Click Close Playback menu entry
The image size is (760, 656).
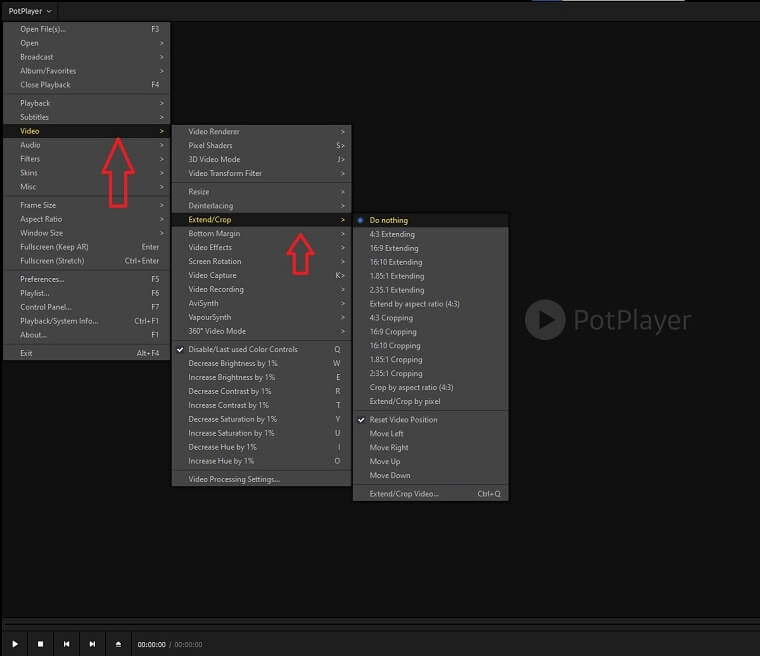click(87, 85)
